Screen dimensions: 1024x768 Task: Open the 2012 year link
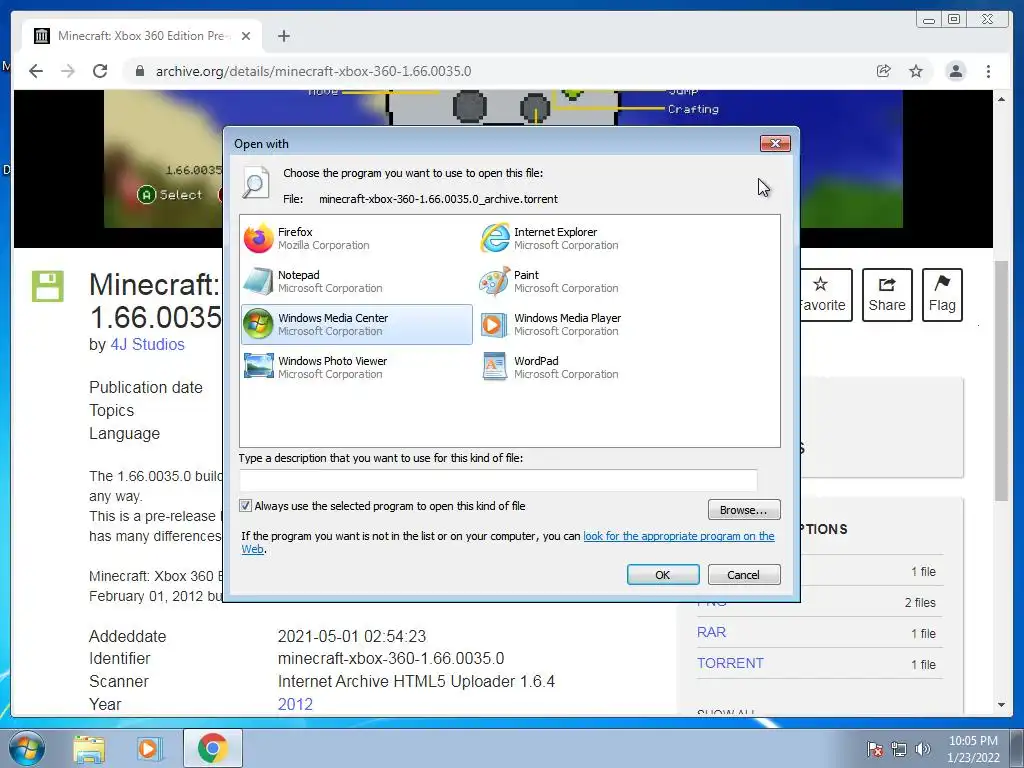point(295,705)
